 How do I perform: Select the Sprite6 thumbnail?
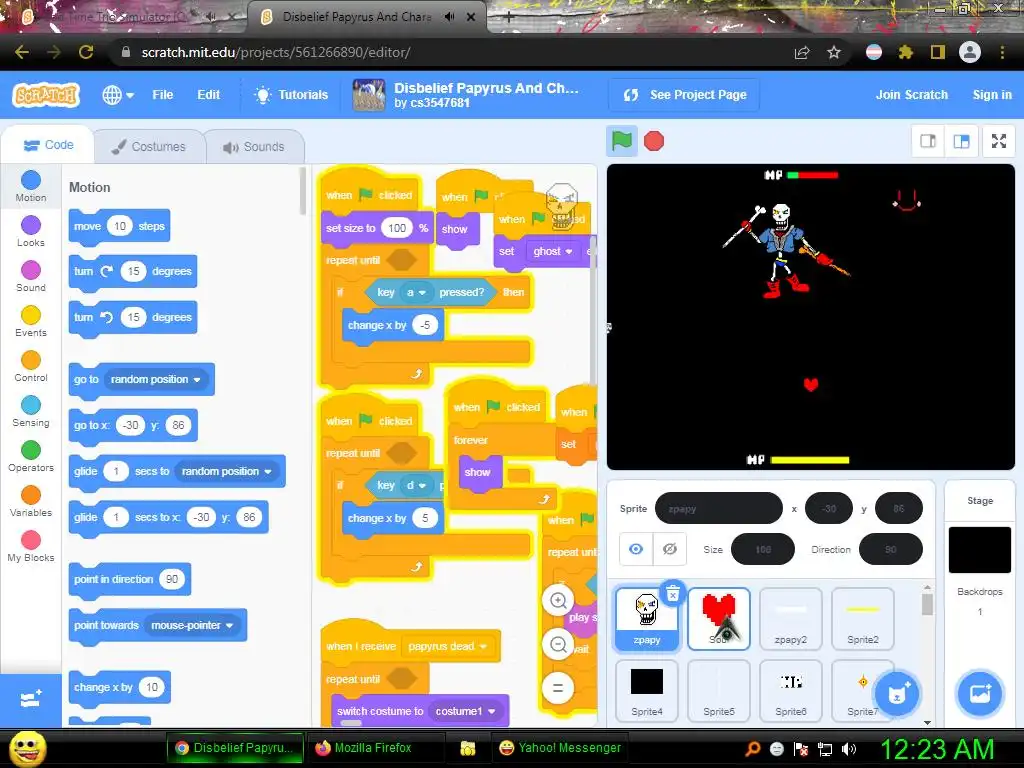point(790,691)
